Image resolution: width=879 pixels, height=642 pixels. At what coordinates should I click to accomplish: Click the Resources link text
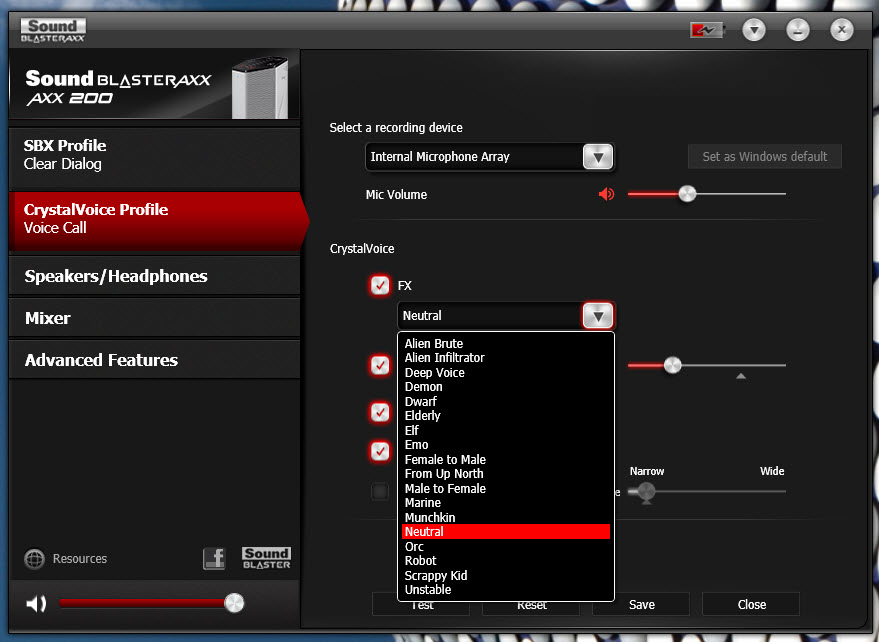tap(80, 559)
